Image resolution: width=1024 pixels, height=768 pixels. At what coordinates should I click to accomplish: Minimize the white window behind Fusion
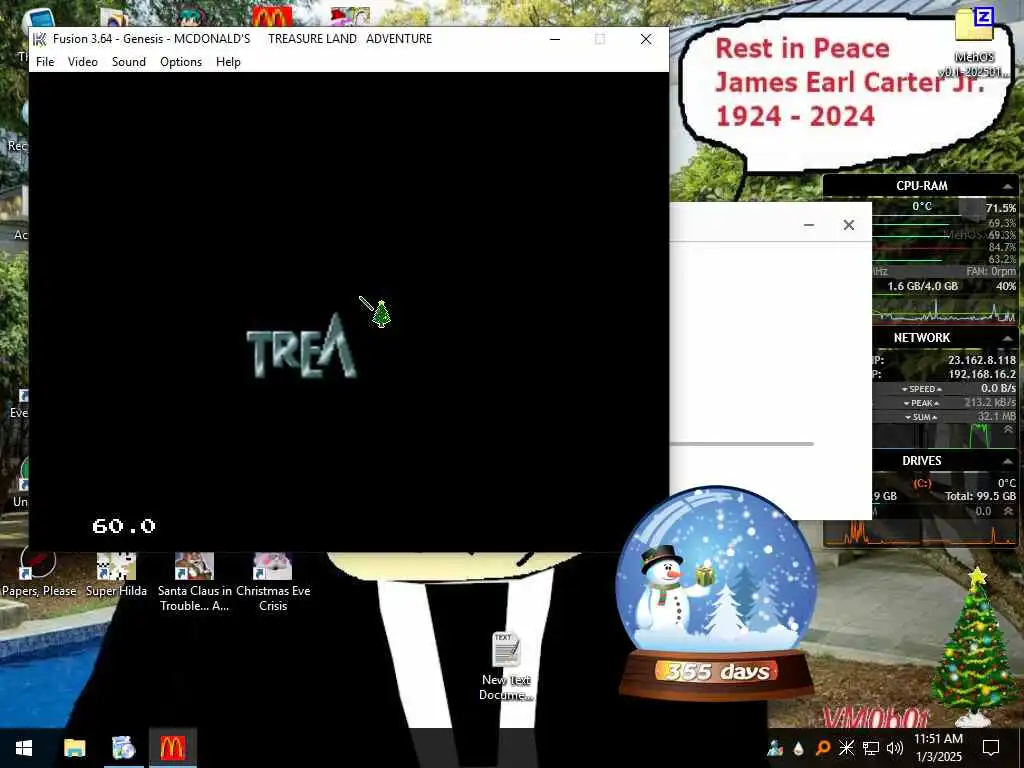[x=808, y=225]
